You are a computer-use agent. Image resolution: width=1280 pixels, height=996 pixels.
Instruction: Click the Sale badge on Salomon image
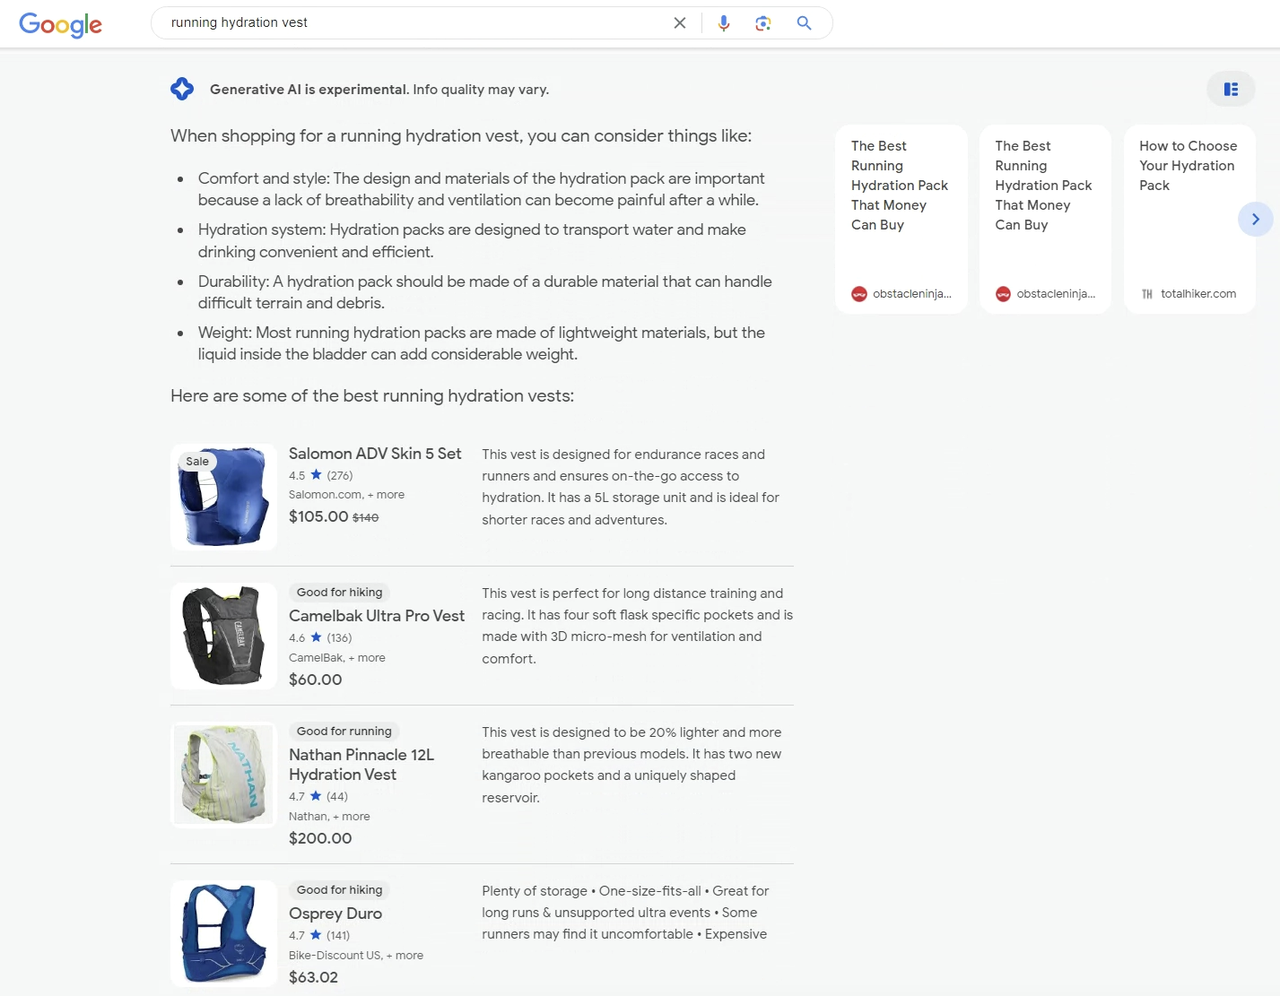tap(197, 461)
